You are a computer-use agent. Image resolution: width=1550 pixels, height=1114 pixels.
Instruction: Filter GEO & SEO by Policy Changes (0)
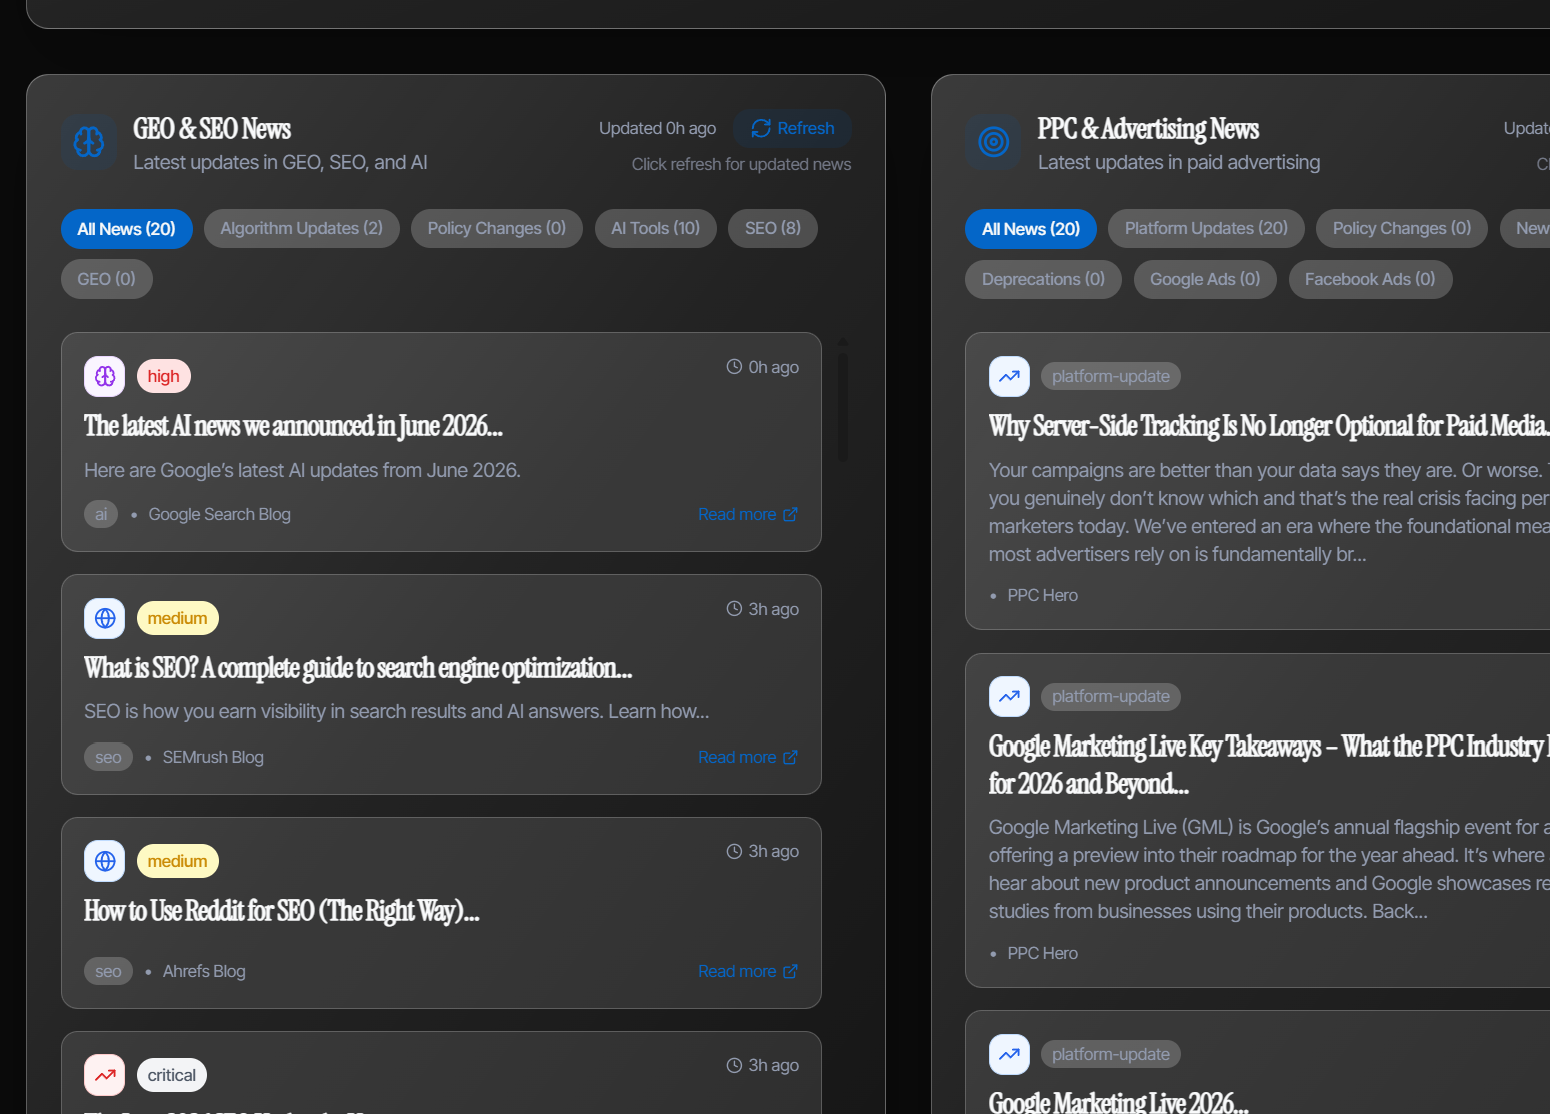tap(497, 228)
